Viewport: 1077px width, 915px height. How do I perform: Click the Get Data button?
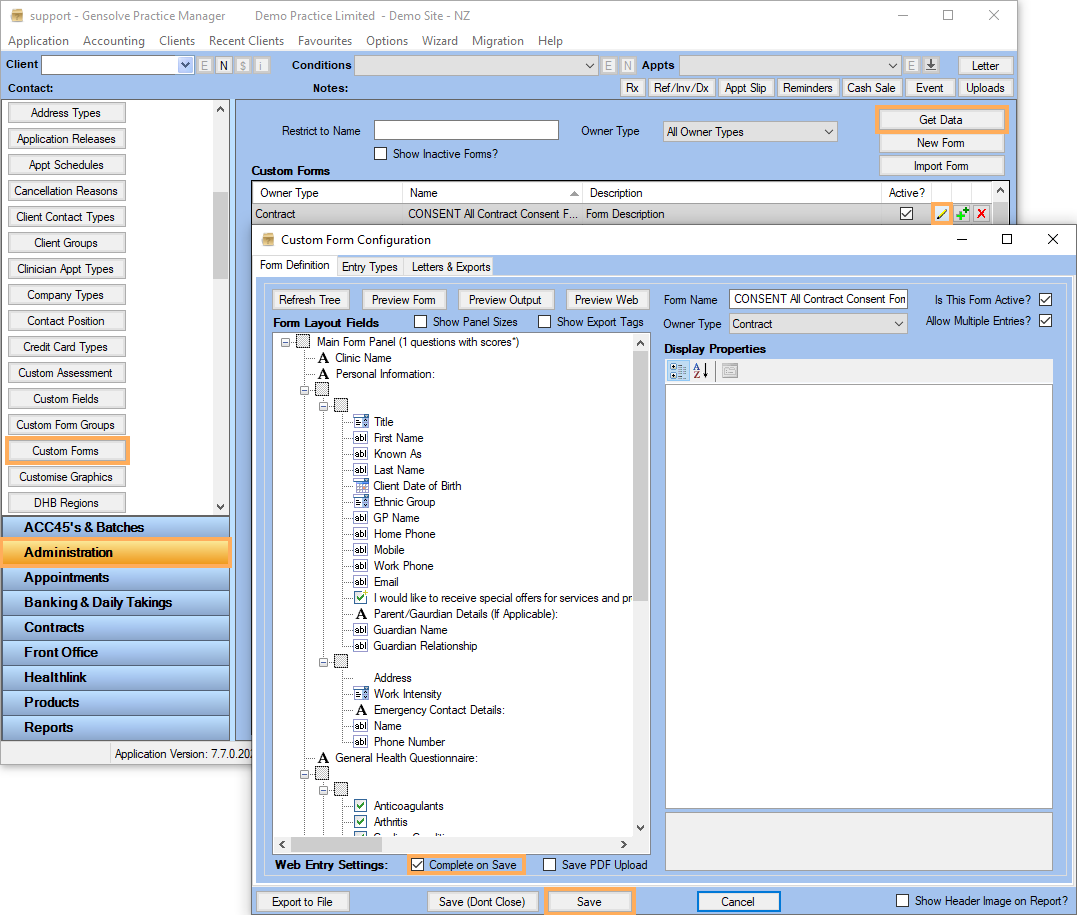point(940,119)
